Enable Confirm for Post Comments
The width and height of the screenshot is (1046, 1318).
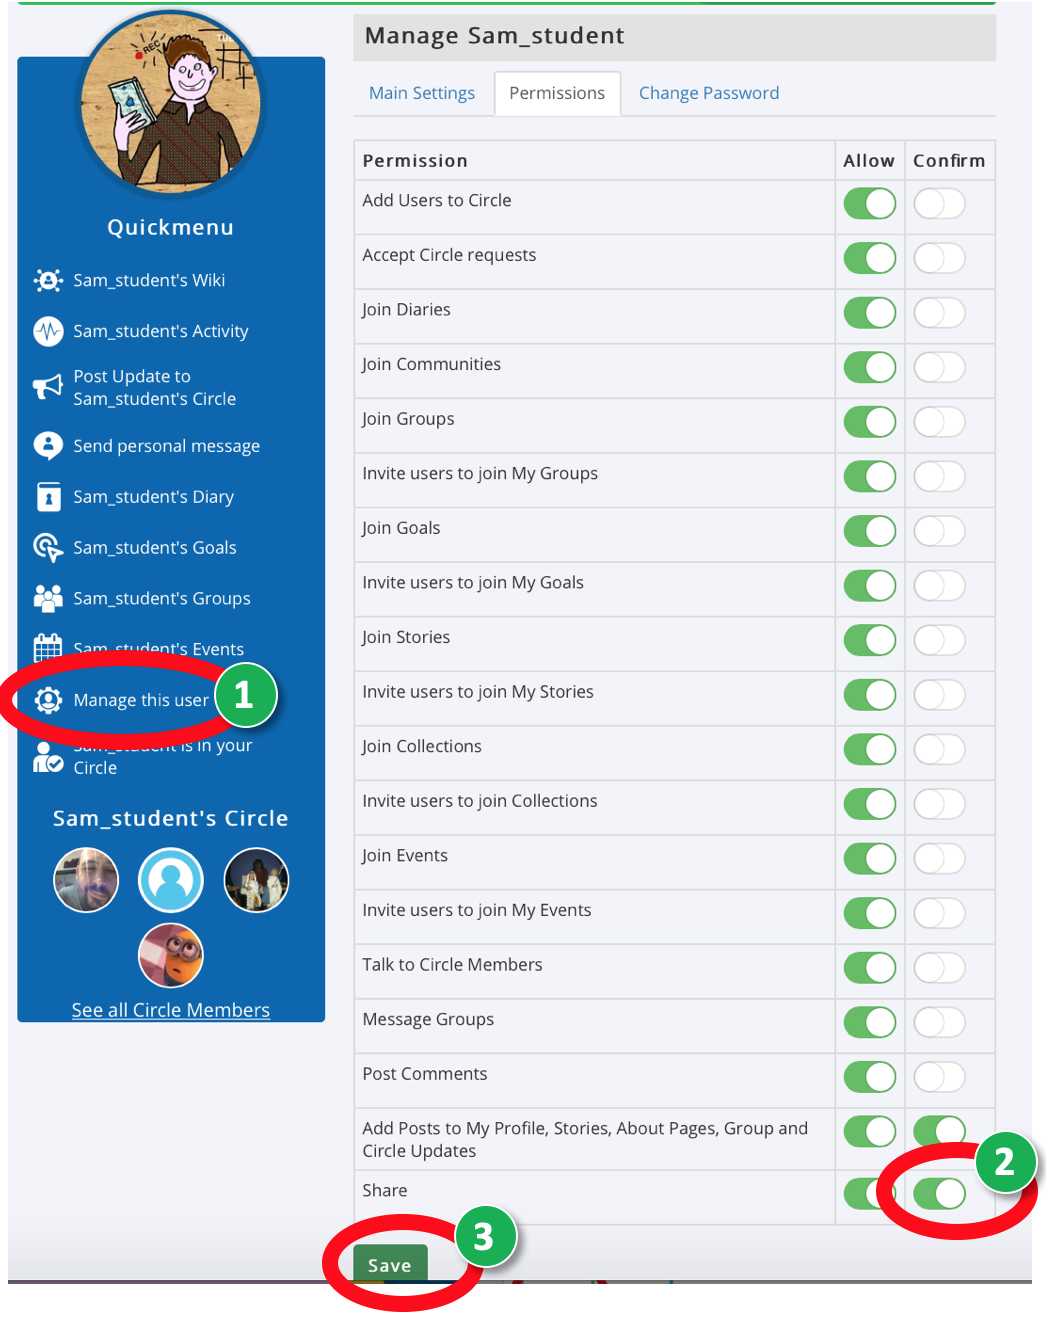tap(939, 1077)
